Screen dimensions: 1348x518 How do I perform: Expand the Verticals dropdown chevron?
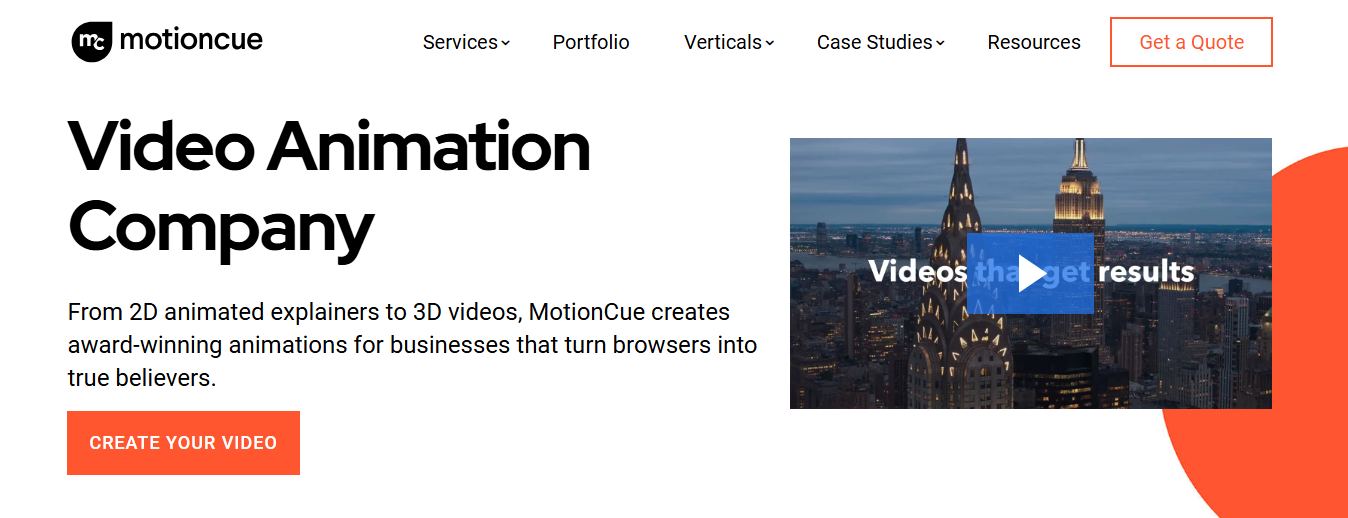[x=769, y=43]
